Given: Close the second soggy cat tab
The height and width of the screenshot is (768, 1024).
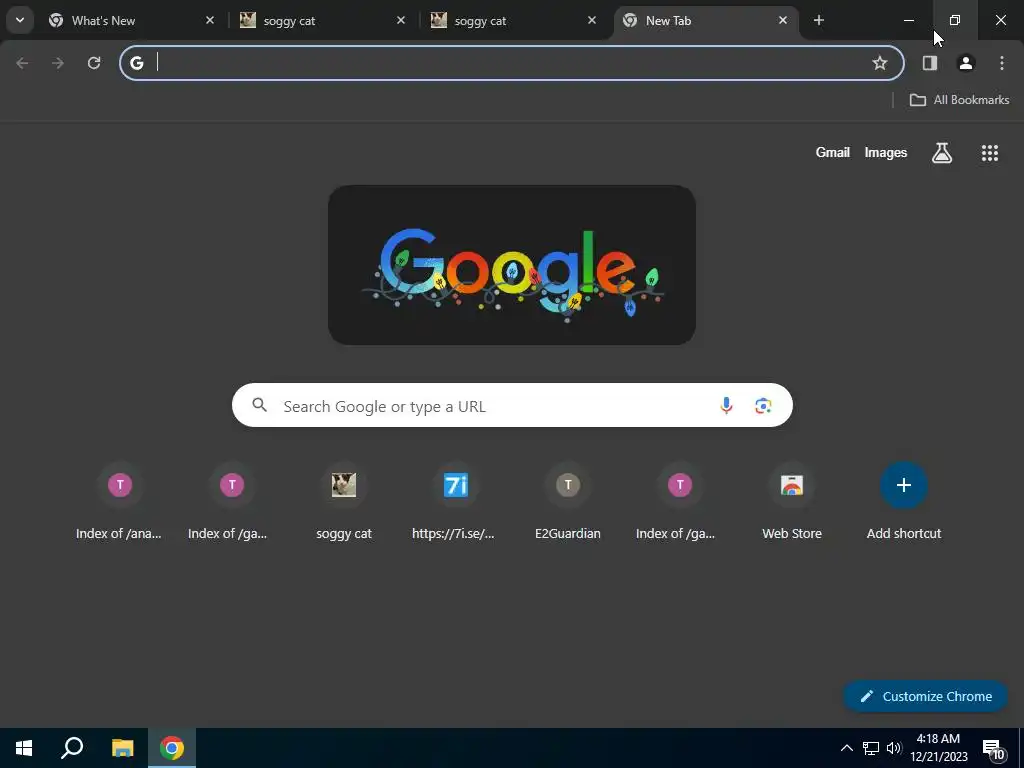Looking at the screenshot, I should [x=592, y=21].
